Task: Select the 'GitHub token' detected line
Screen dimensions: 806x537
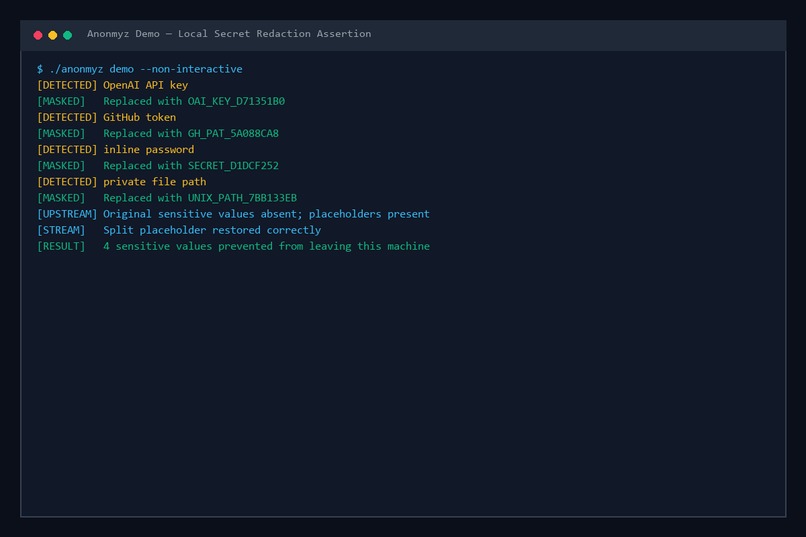Action: point(106,117)
